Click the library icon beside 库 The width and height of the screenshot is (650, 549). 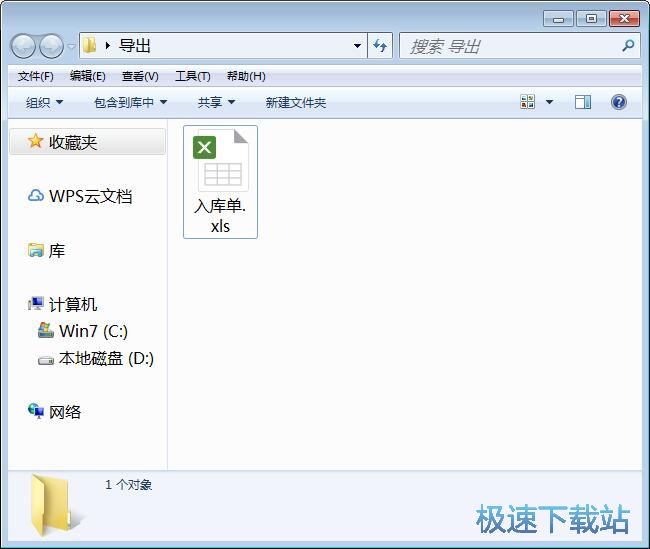(36, 250)
